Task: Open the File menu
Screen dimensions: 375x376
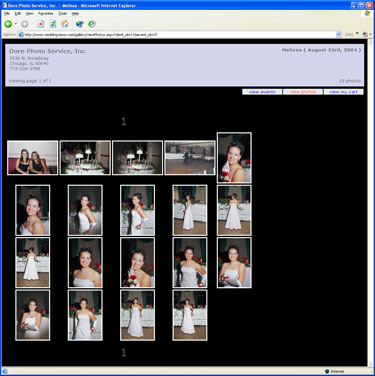Action: (x=7, y=14)
